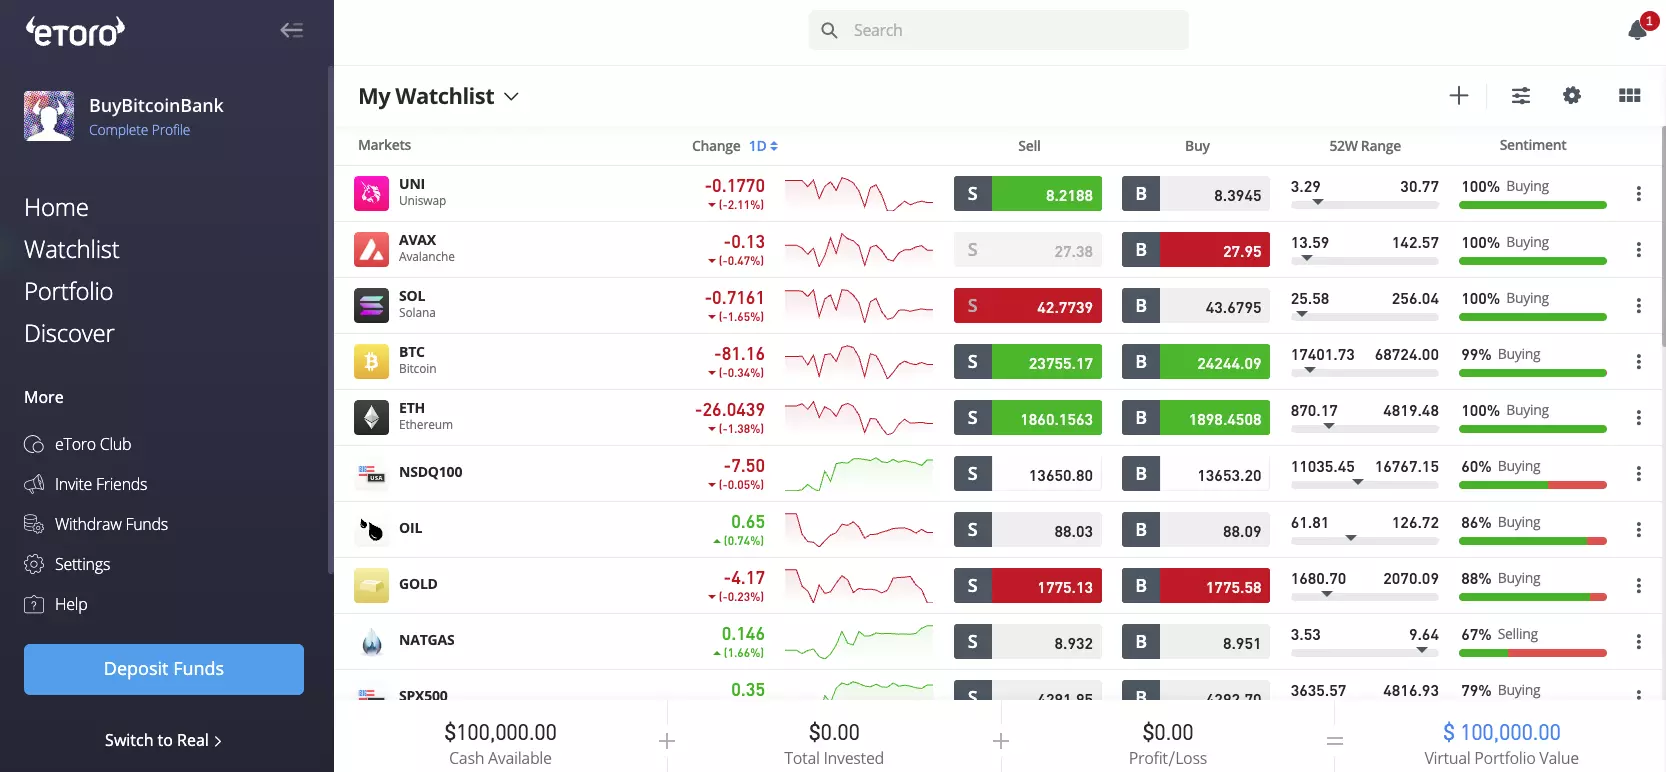Open more options for NATGAS row
This screenshot has height=772, width=1666.
[x=1638, y=641]
